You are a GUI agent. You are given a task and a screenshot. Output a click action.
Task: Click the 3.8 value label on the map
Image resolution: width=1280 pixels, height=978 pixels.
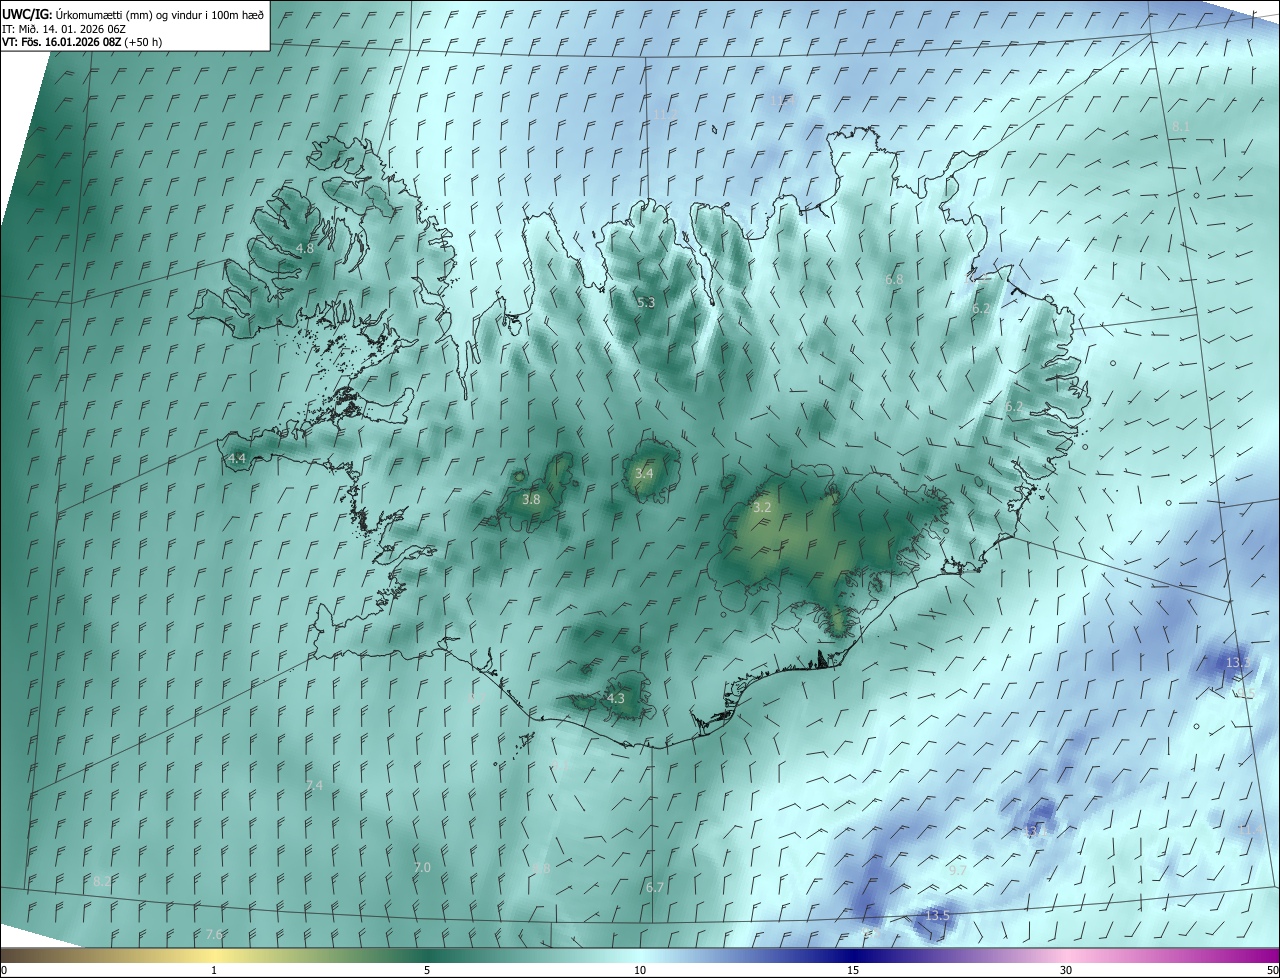coord(531,499)
